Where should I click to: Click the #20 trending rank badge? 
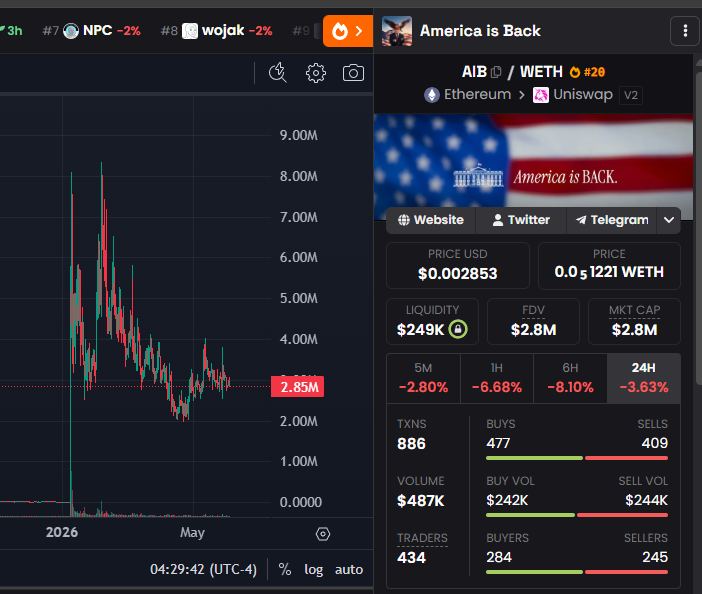coord(587,72)
